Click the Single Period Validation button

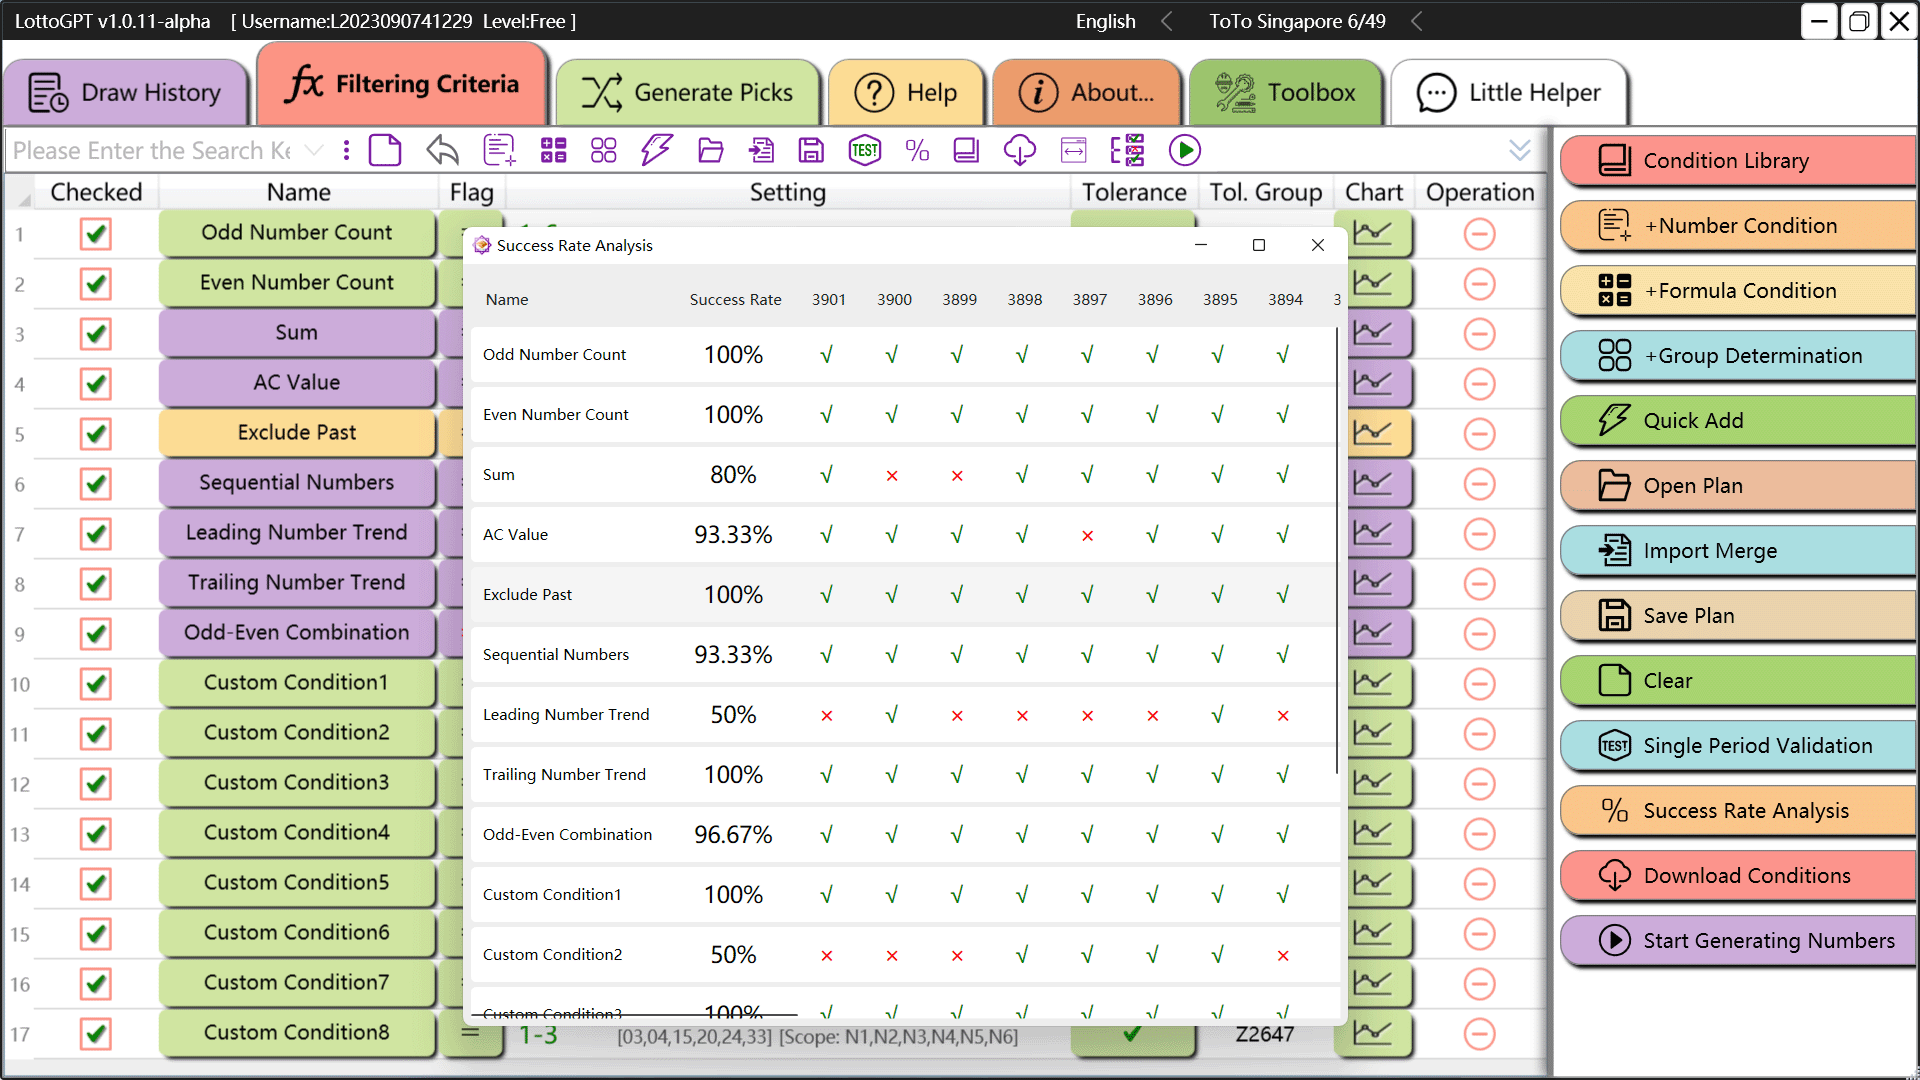click(1739, 746)
